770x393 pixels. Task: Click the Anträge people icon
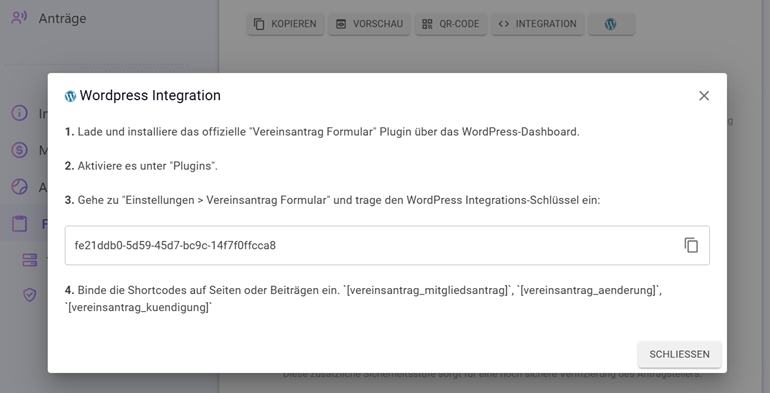19,18
